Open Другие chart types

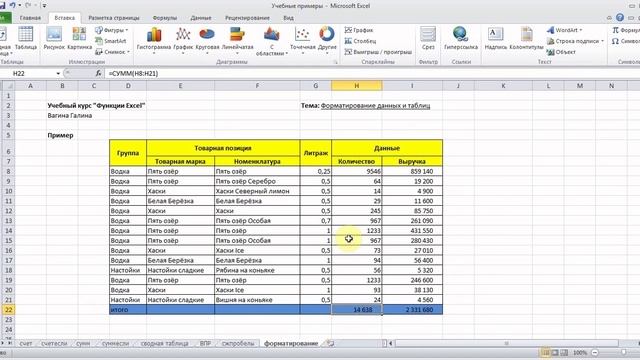pos(327,40)
